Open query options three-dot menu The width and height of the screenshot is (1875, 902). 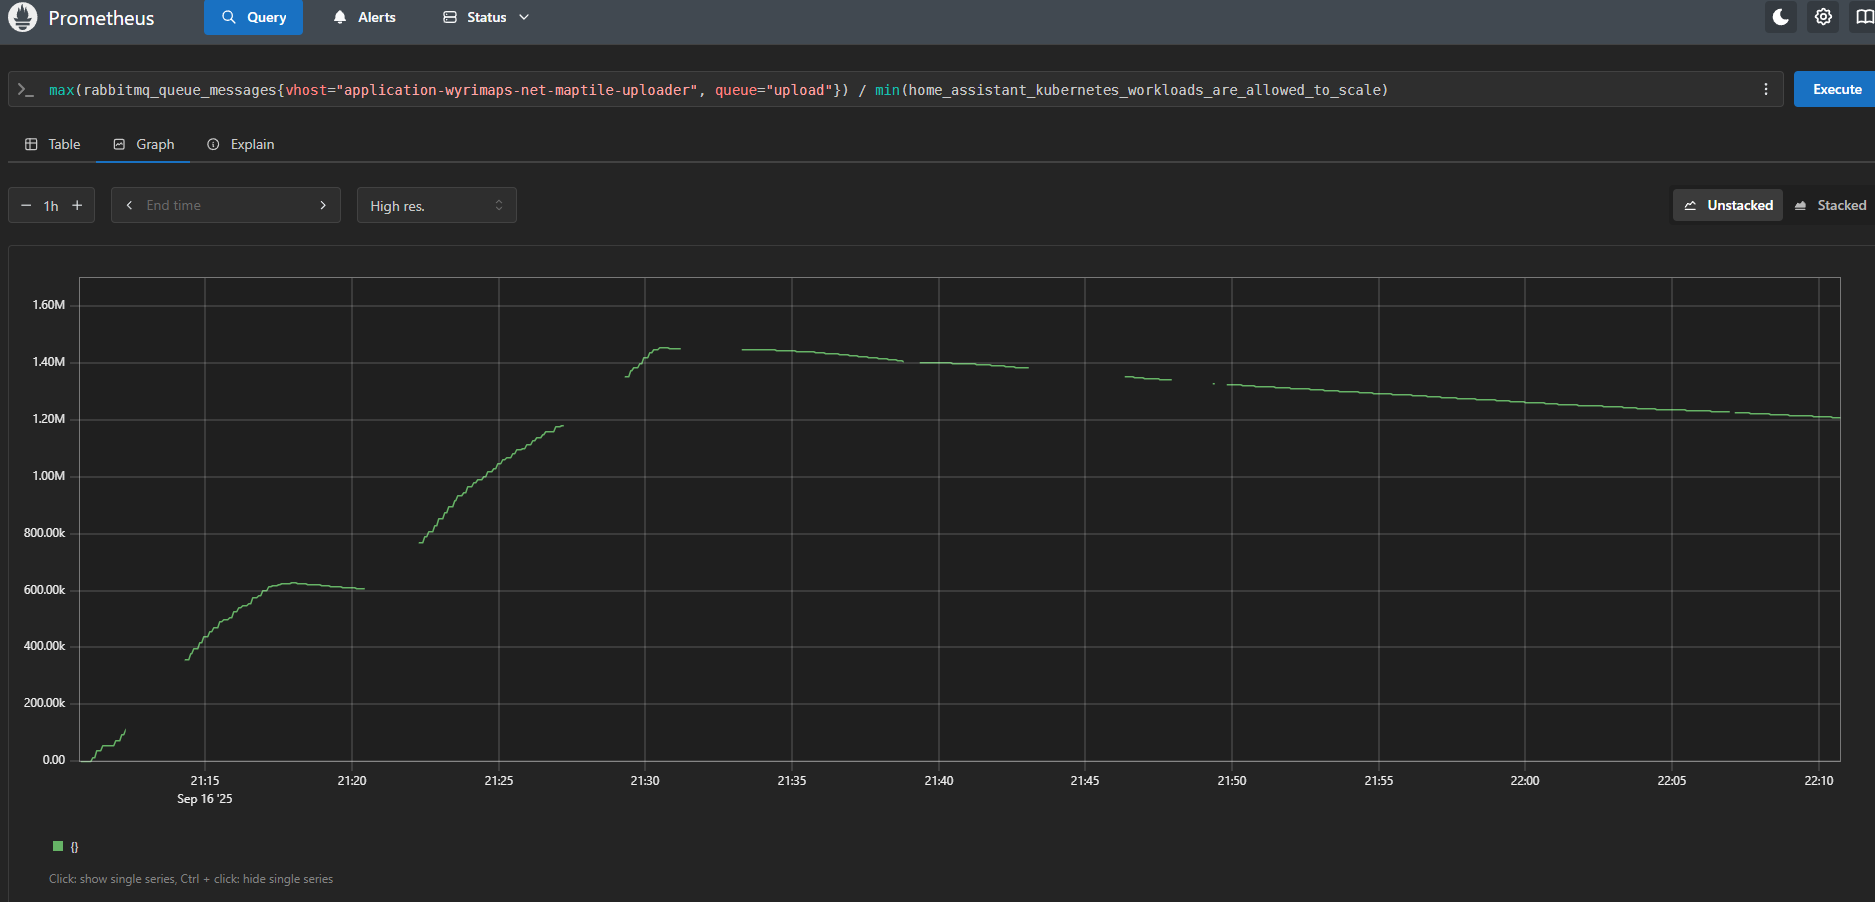pos(1766,90)
